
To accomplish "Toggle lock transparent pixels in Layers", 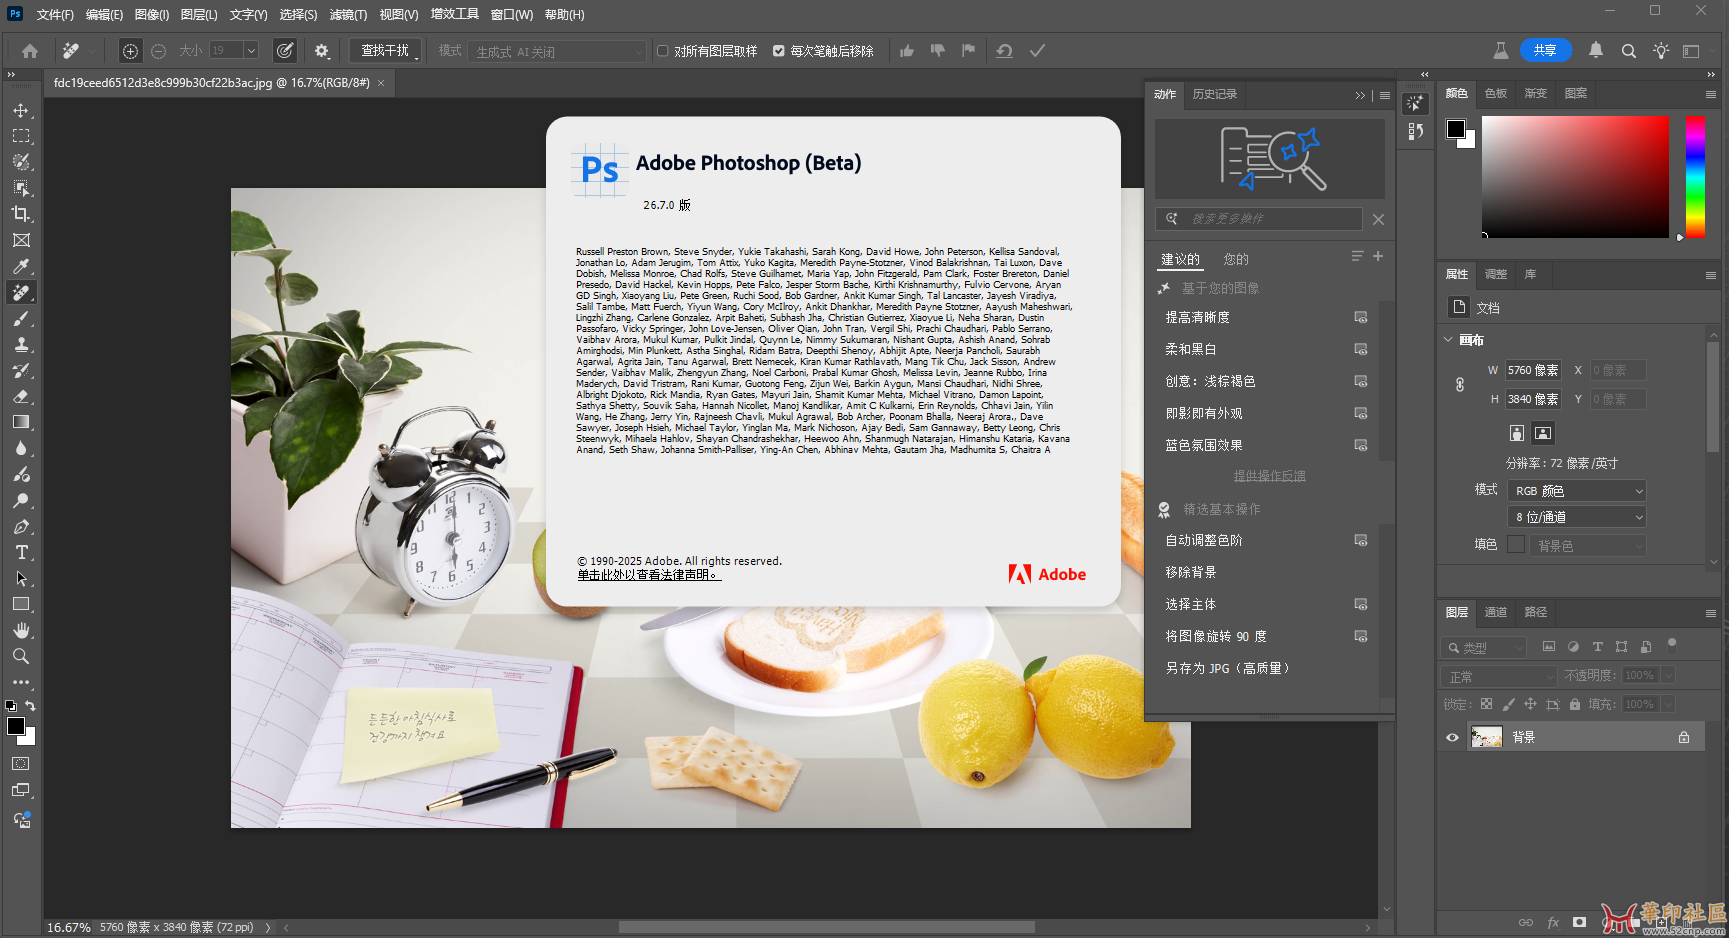I will [1486, 704].
